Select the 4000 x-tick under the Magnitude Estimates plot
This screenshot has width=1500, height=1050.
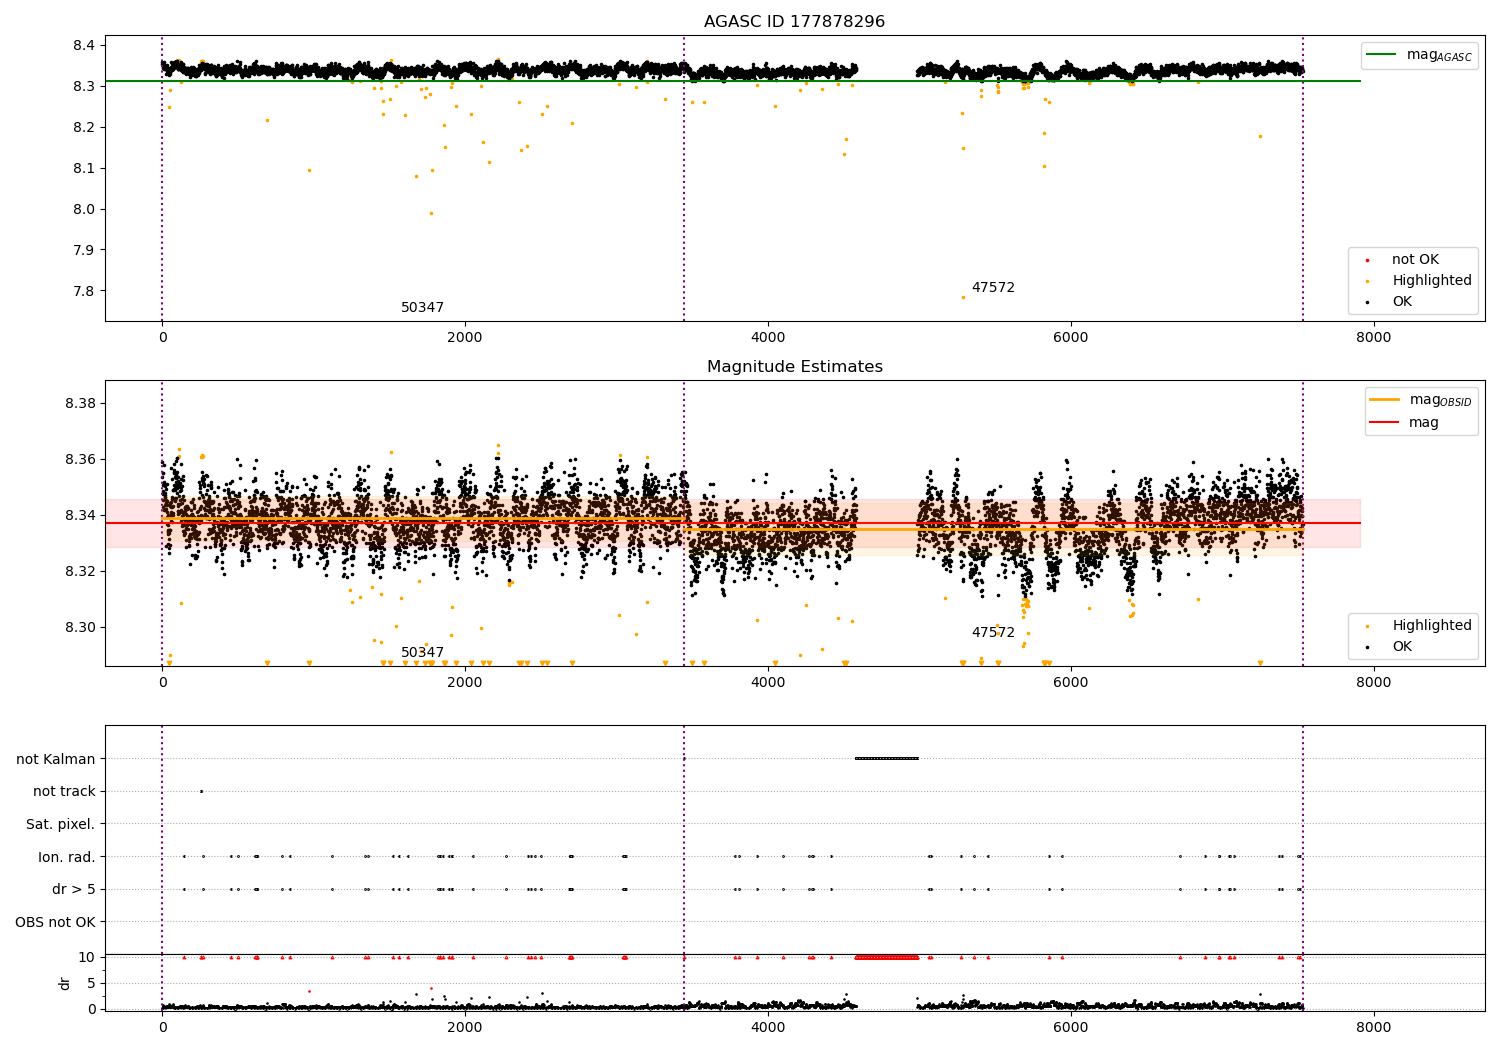[x=768, y=683]
